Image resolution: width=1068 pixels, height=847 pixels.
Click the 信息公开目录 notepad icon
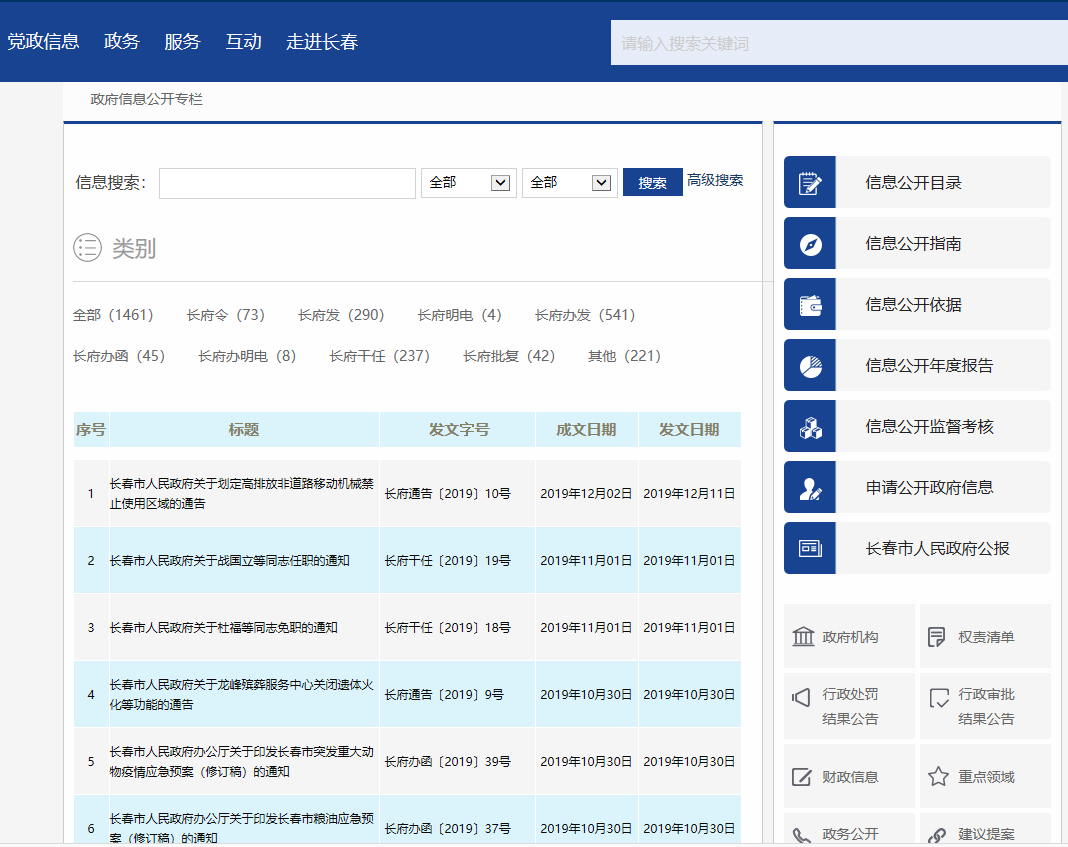tap(810, 183)
